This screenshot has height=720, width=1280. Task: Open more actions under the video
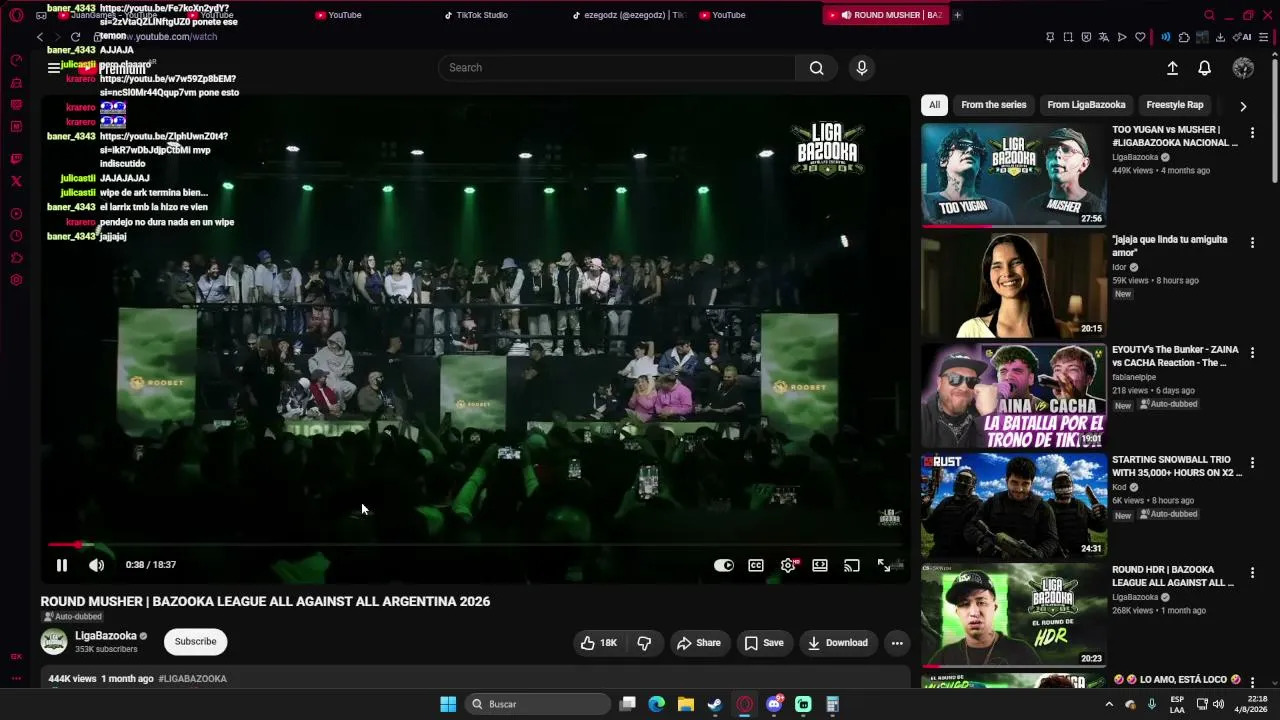point(897,643)
